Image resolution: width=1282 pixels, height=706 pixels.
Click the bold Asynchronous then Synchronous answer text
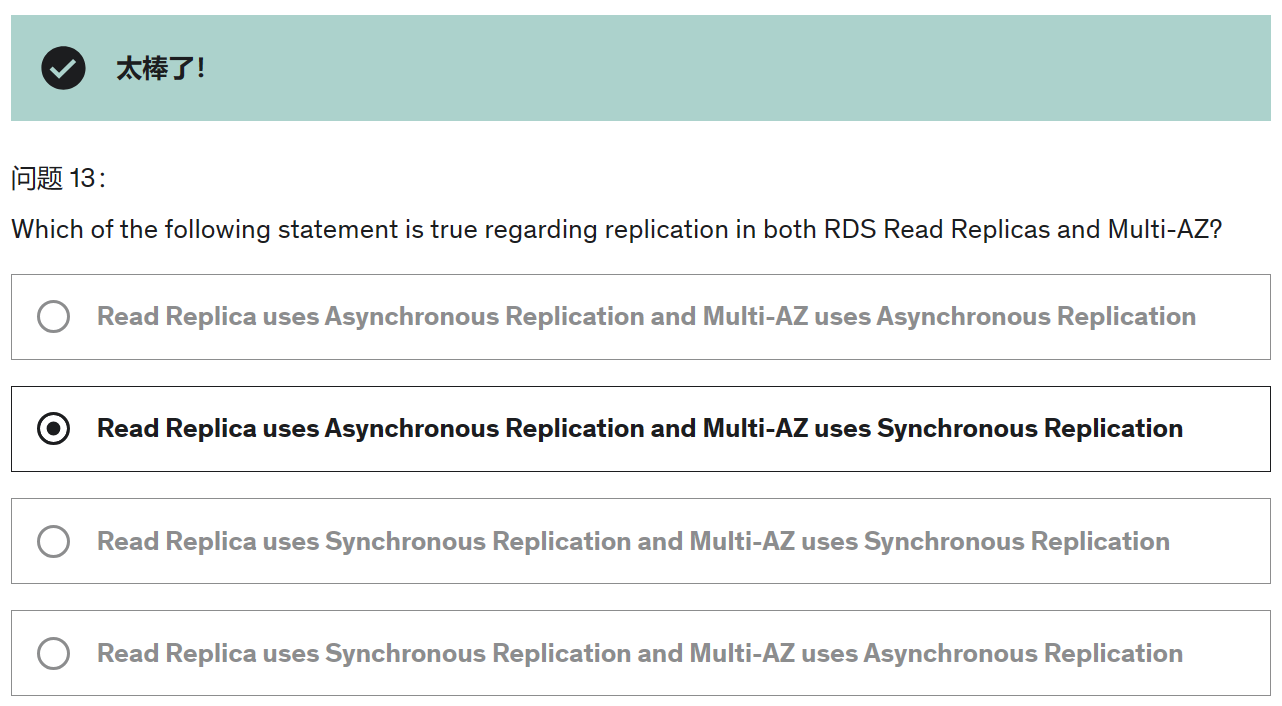point(640,429)
